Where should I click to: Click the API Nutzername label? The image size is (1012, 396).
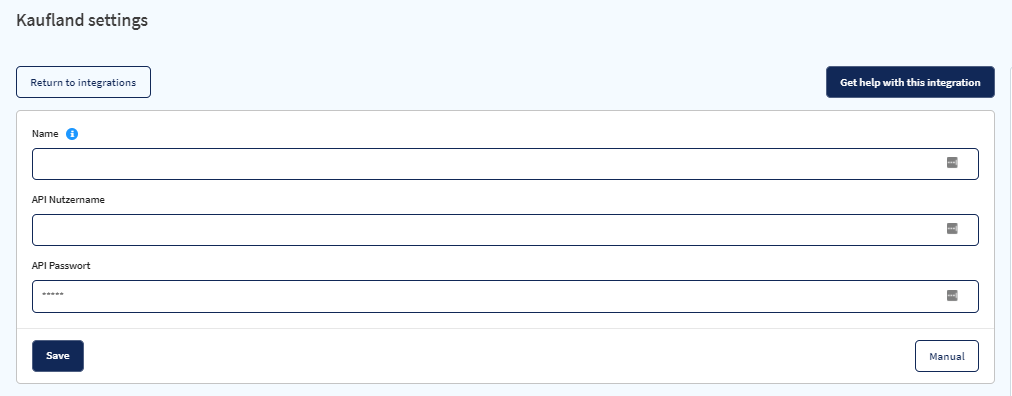(x=68, y=200)
